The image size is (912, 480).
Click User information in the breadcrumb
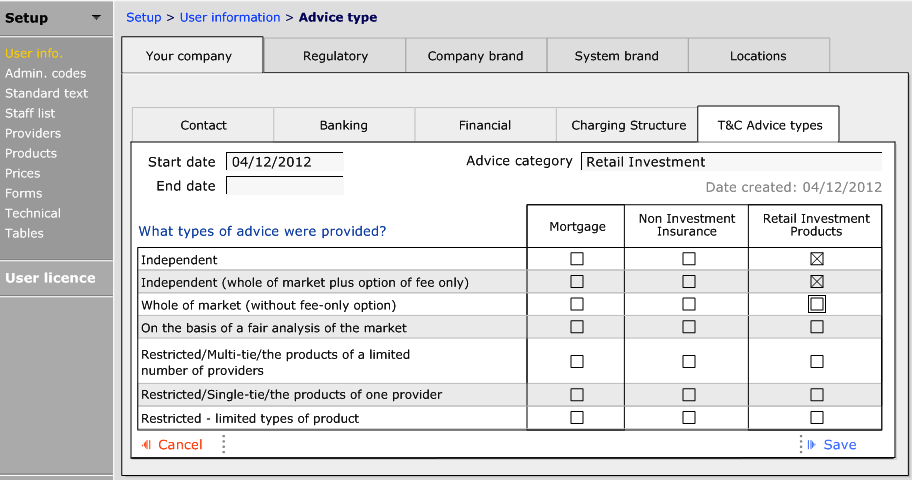coord(230,17)
